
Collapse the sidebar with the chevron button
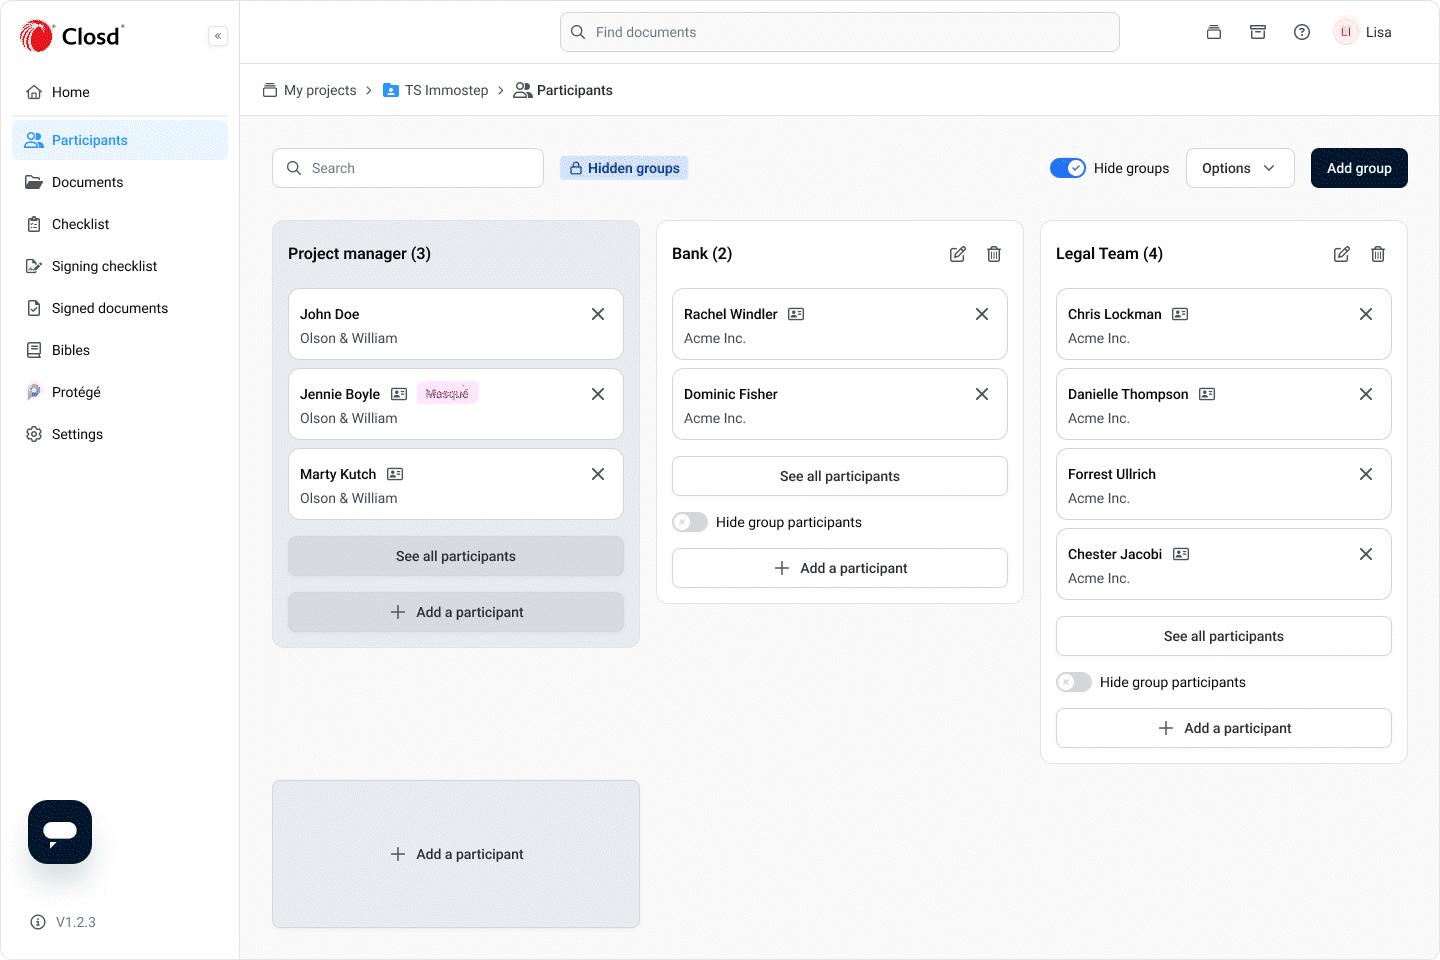(x=218, y=36)
